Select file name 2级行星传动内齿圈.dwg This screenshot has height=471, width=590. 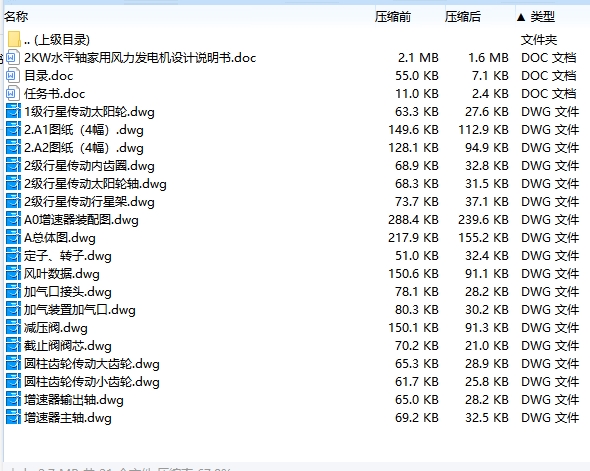click(x=89, y=166)
